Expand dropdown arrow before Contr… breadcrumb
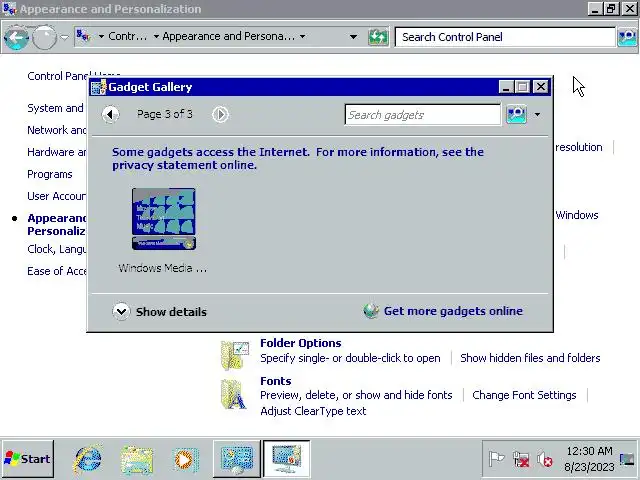Image resolution: width=640 pixels, height=480 pixels. 101,37
